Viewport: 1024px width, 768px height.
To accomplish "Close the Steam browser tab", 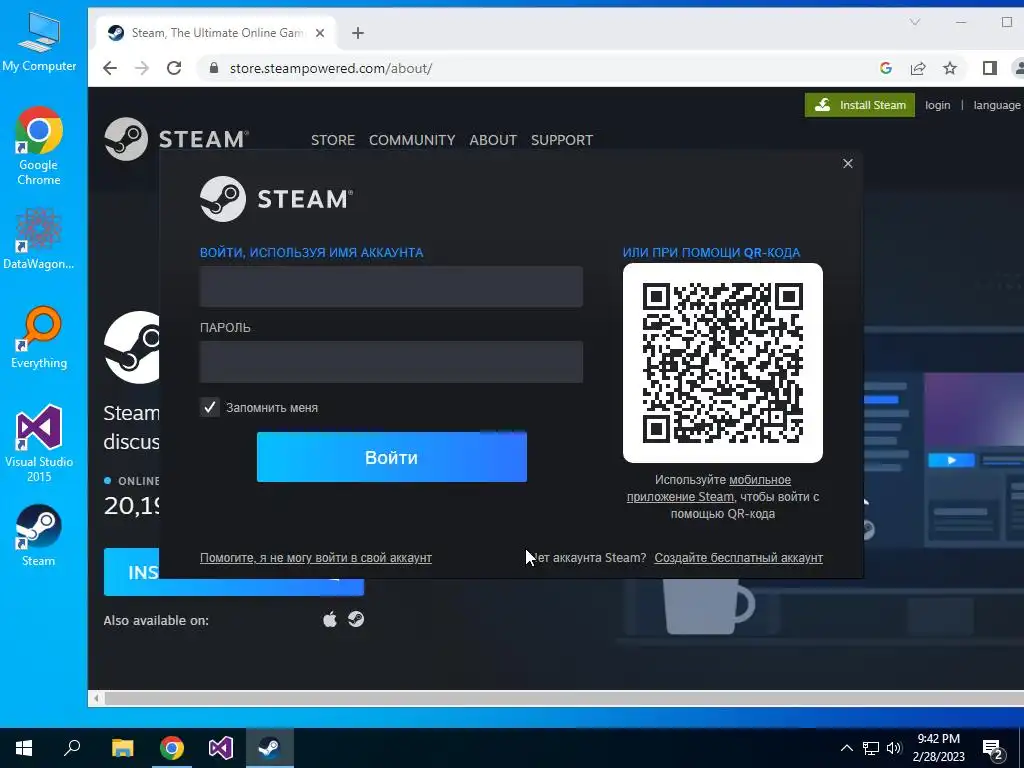I will [x=320, y=33].
